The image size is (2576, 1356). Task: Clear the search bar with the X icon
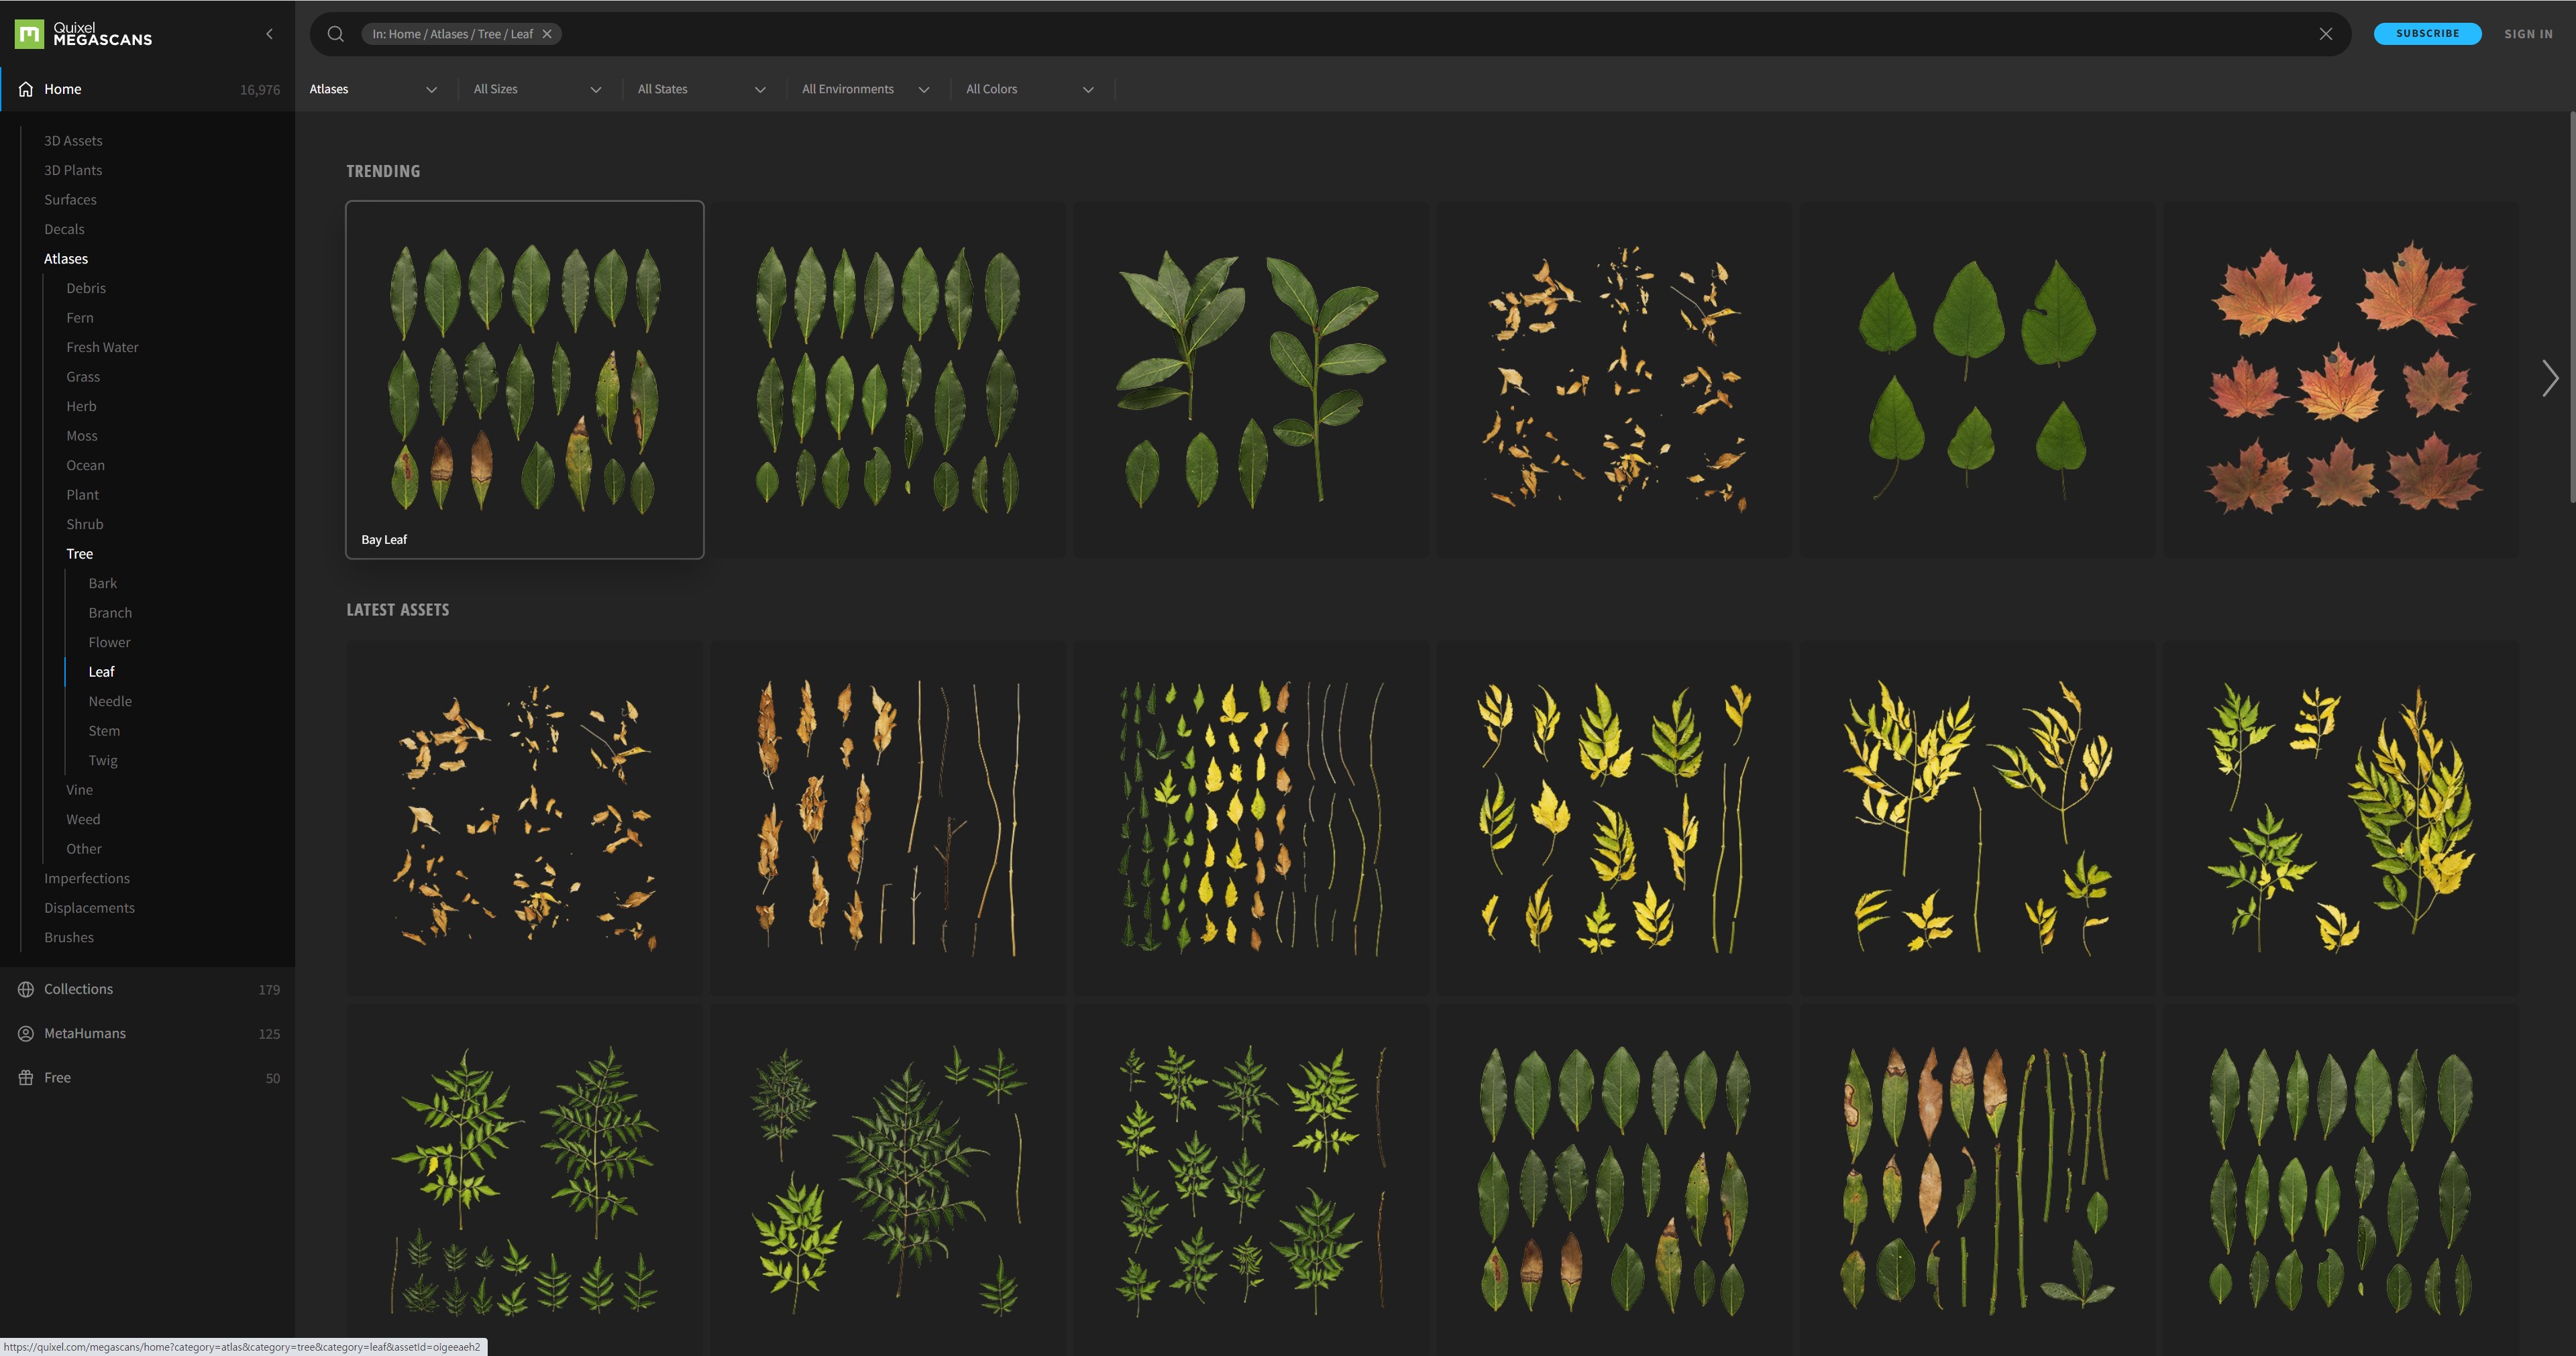click(x=2326, y=34)
